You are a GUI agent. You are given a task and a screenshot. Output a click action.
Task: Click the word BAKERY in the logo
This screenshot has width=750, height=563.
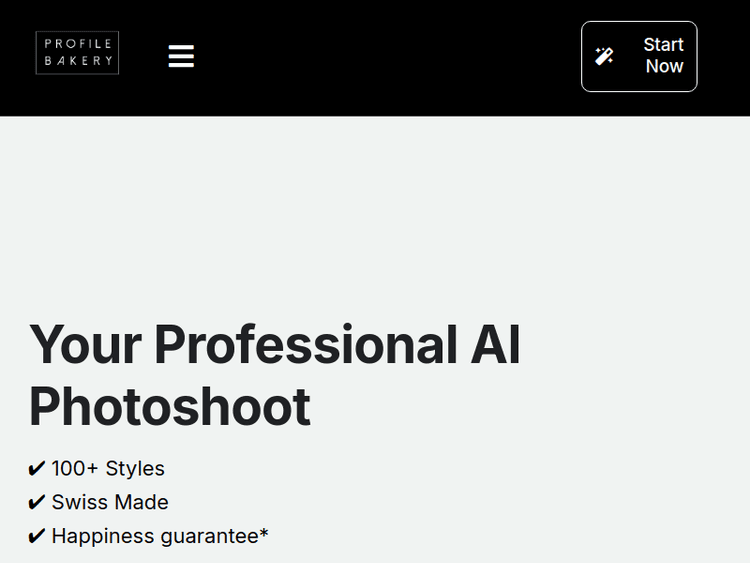(x=77, y=62)
